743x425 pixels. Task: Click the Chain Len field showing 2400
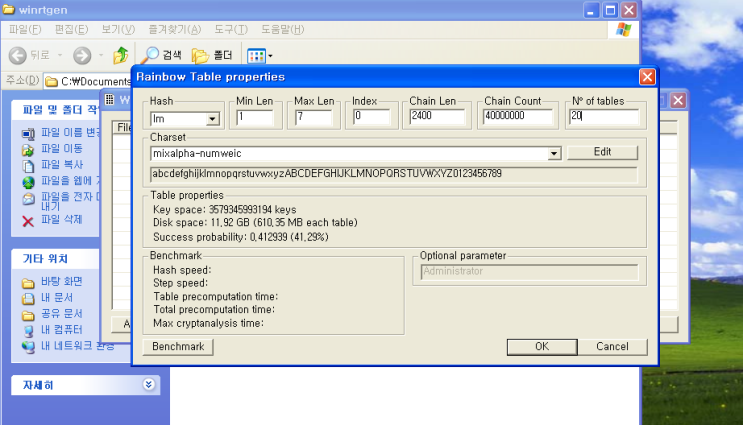click(437, 117)
